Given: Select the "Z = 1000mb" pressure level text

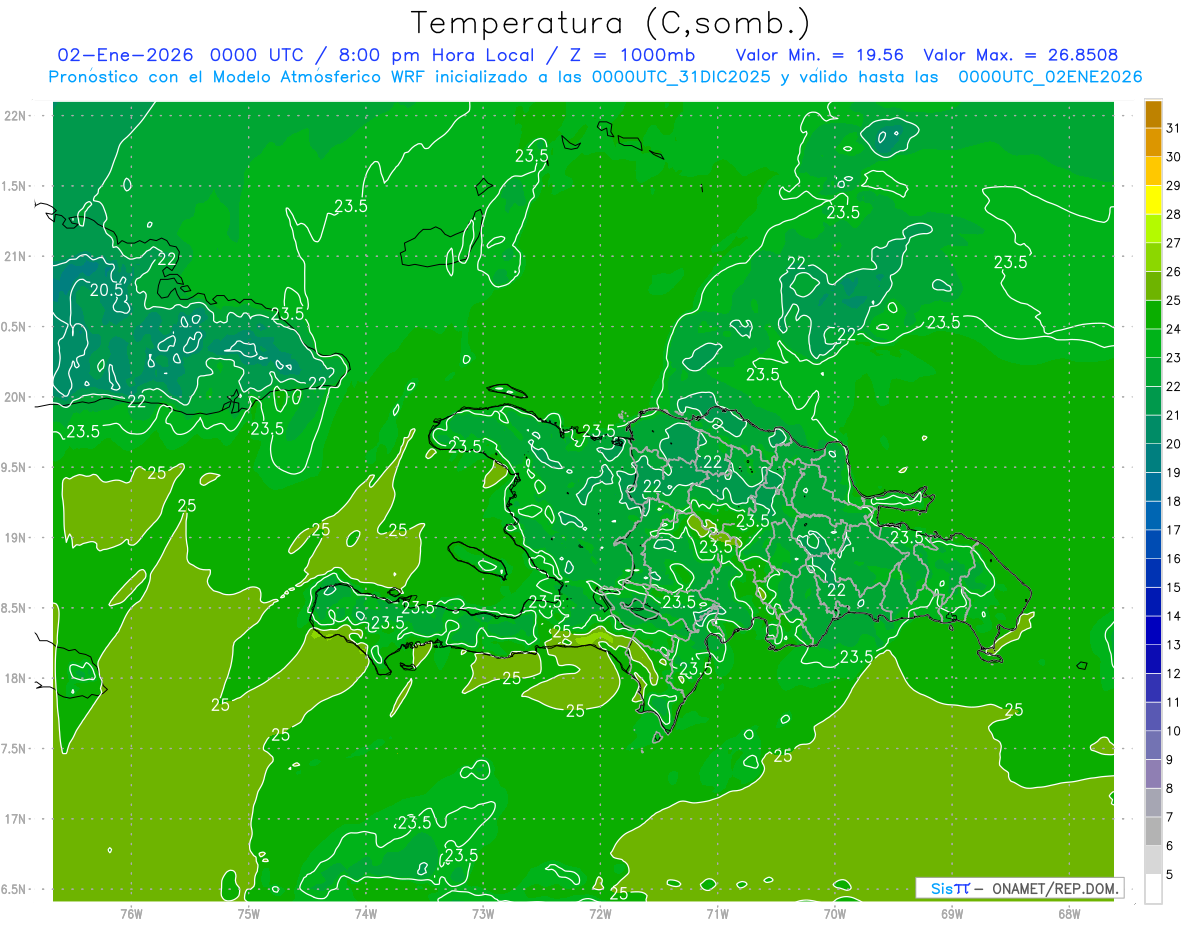Looking at the screenshot, I should 632,55.
